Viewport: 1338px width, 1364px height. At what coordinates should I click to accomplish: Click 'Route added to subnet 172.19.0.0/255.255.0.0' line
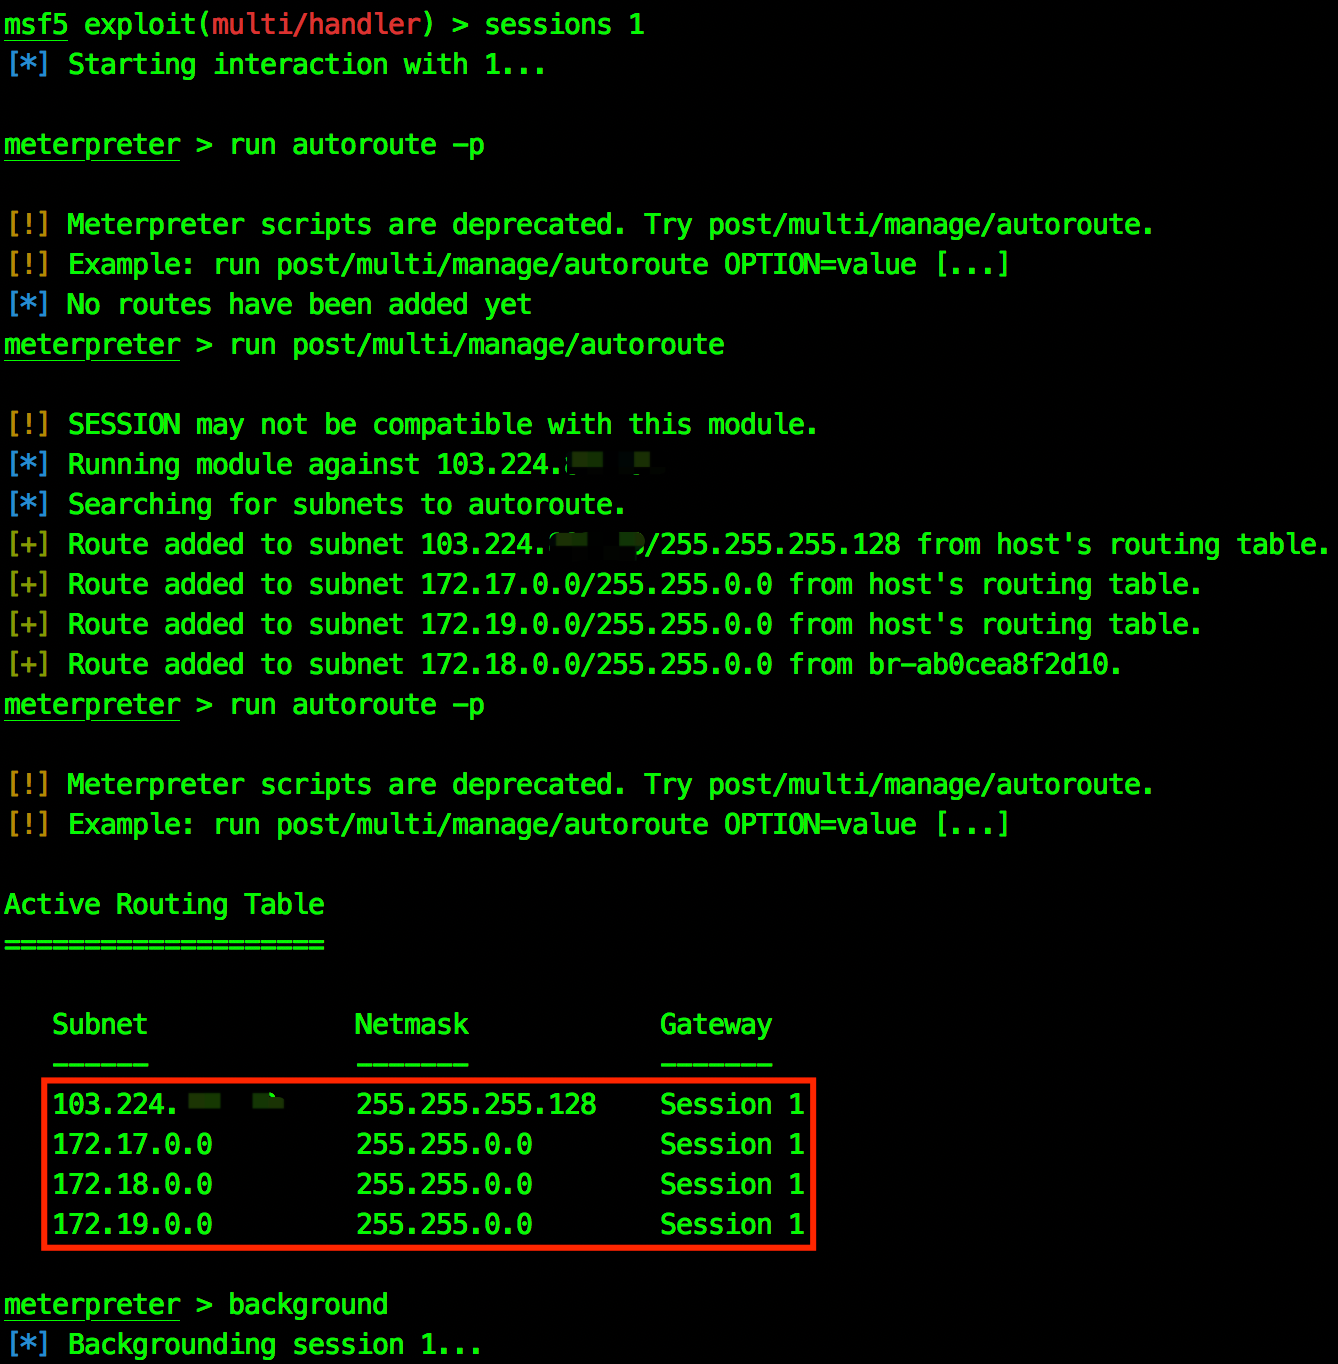point(604,624)
